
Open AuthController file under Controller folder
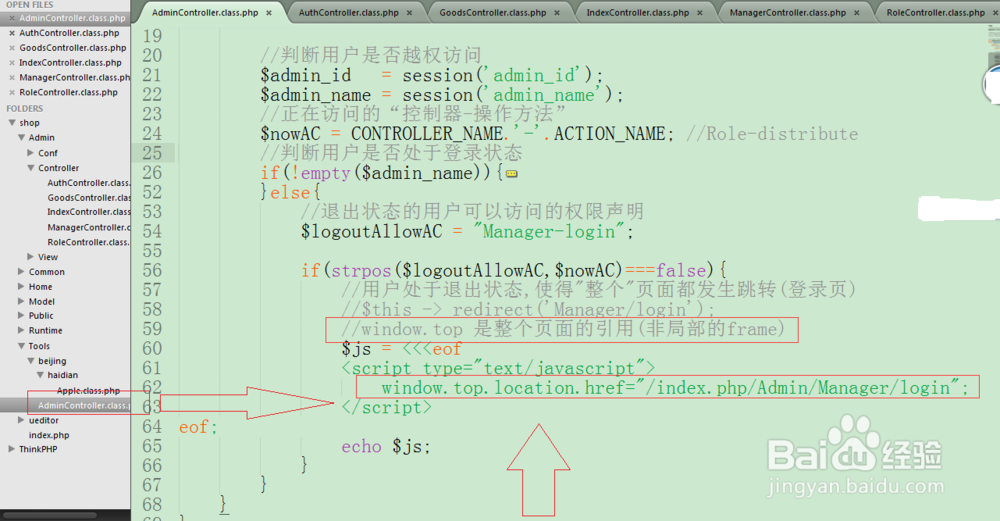click(x=89, y=183)
